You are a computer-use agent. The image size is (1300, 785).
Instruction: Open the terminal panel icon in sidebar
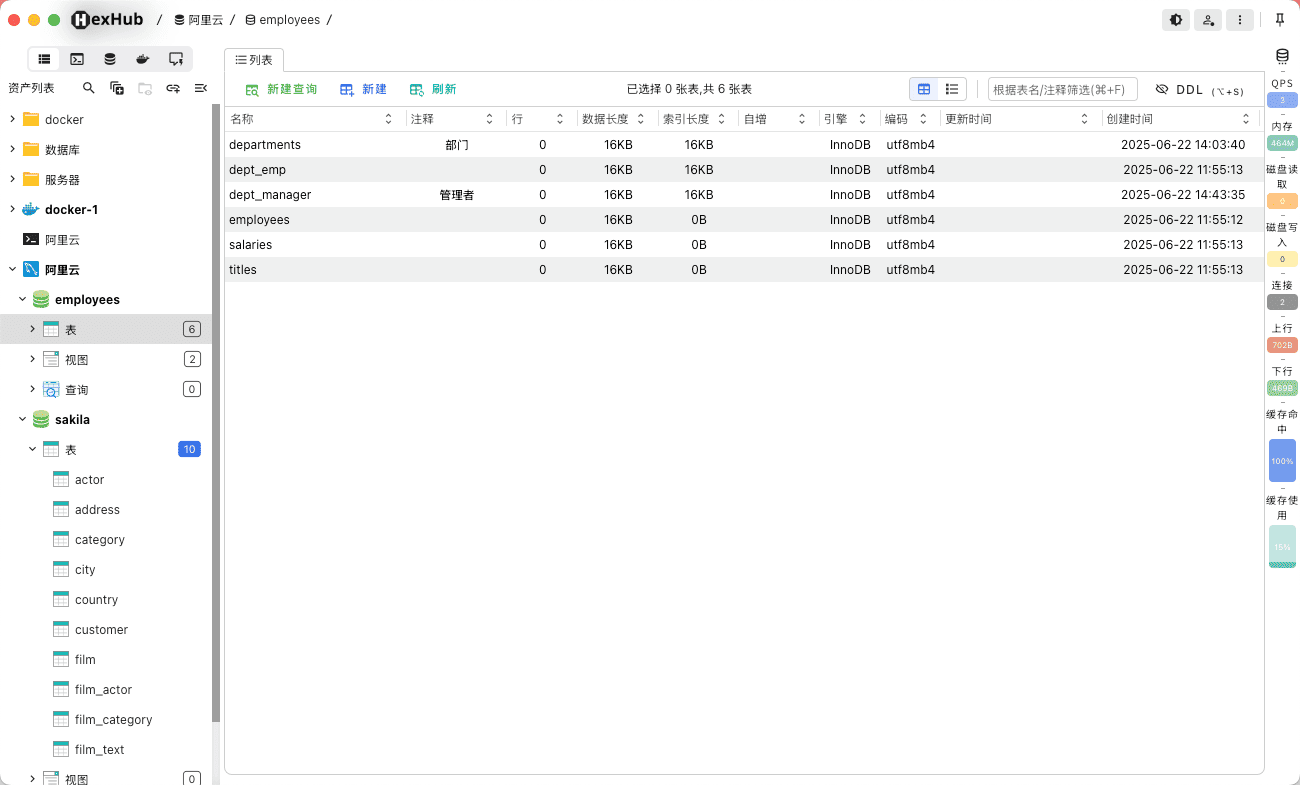[x=77, y=59]
